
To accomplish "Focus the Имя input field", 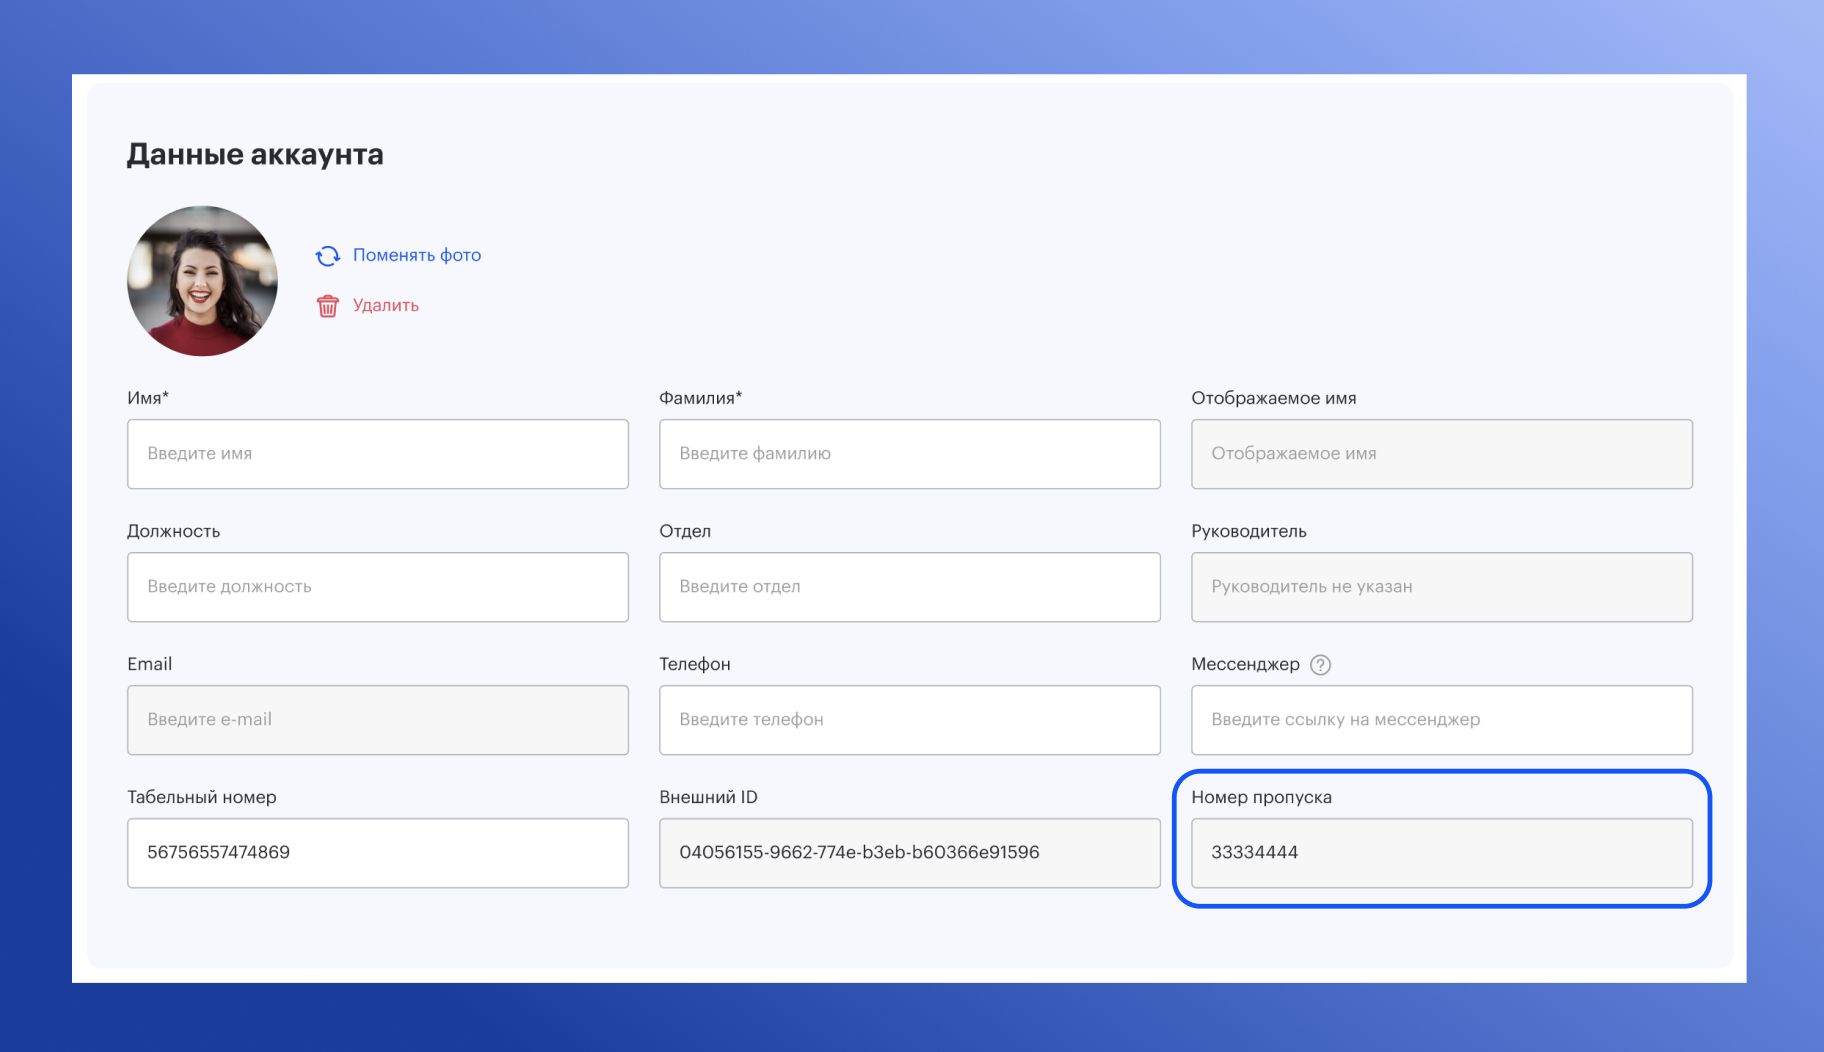I will 378,454.
